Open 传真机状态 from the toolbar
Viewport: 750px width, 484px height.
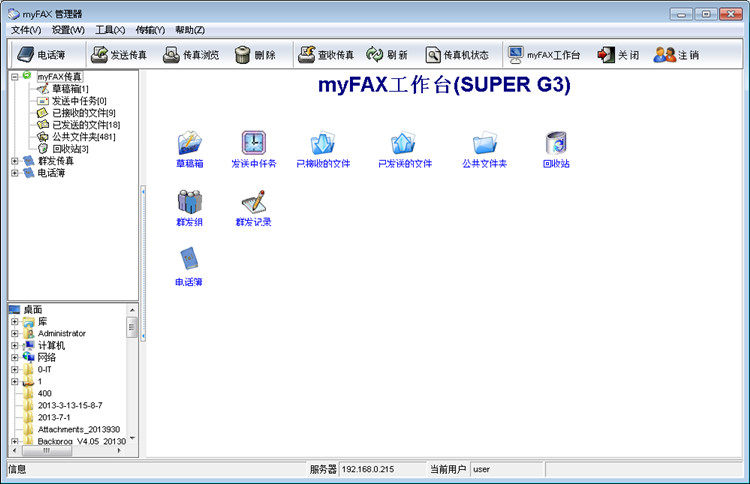point(457,55)
